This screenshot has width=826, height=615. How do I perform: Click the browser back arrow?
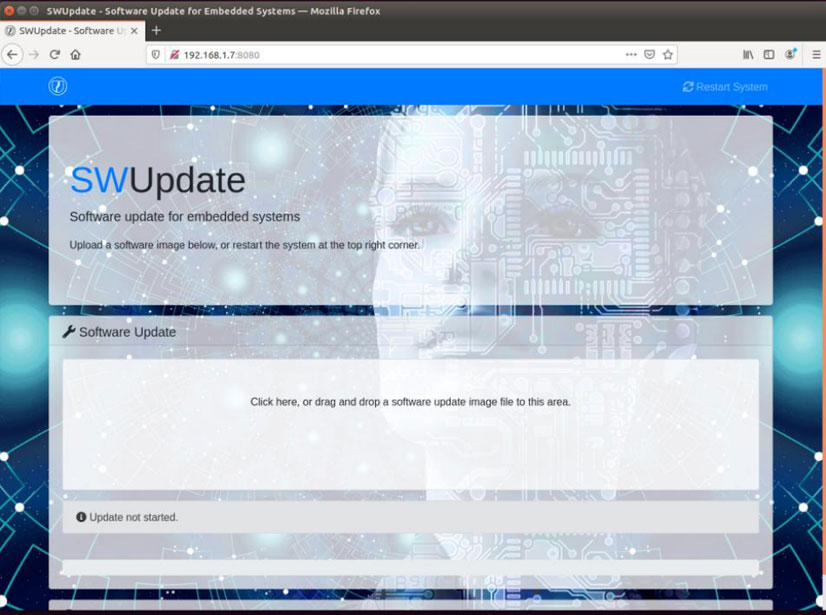click(11, 54)
